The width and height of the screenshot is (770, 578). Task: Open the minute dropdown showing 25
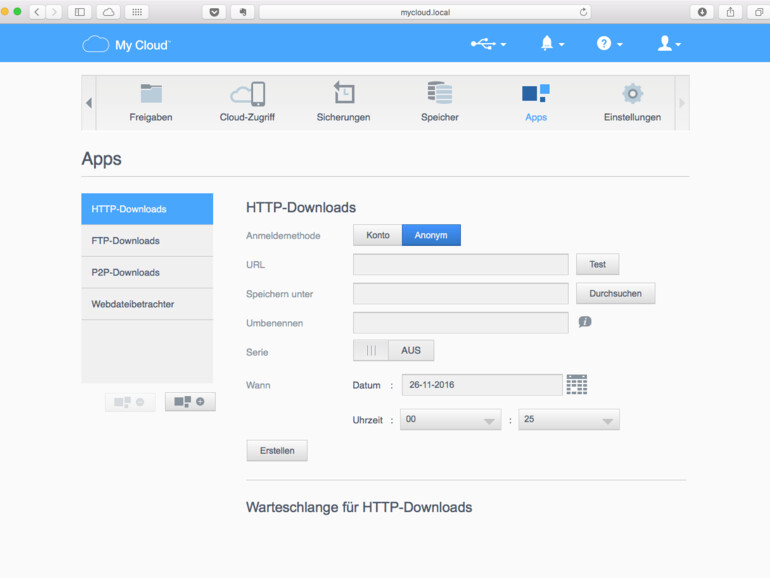tap(569, 419)
